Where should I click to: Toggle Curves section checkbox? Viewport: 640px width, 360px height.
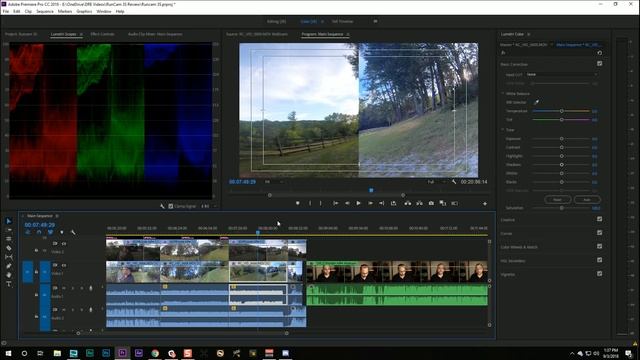coord(599,233)
